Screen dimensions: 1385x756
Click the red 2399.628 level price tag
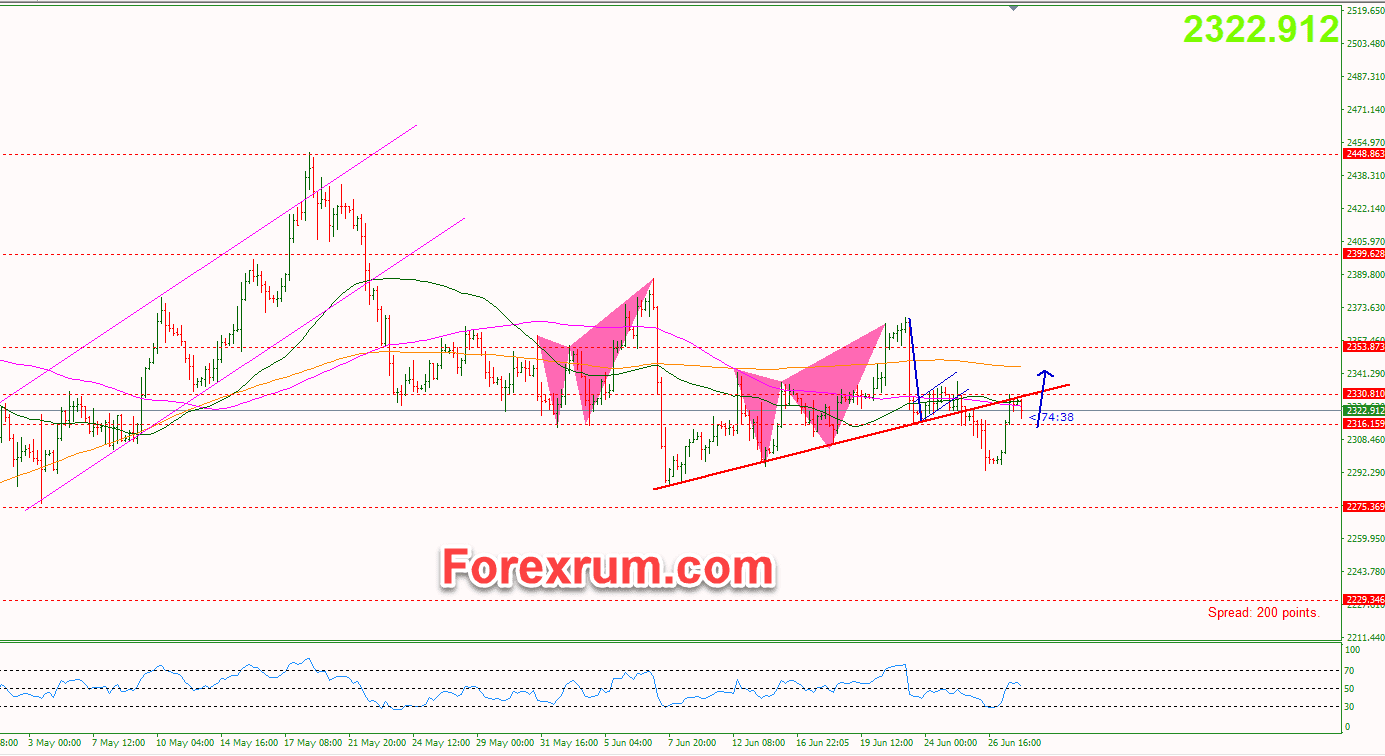point(1365,254)
